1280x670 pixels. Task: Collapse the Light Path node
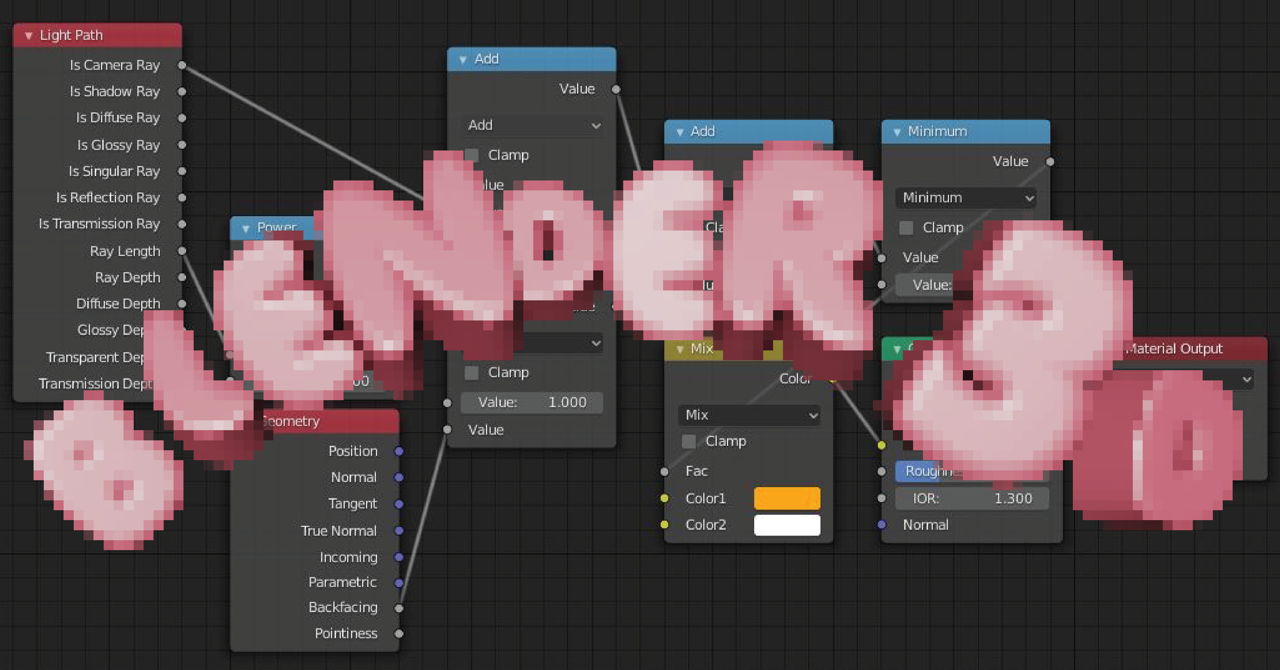pyautogui.click(x=28, y=35)
